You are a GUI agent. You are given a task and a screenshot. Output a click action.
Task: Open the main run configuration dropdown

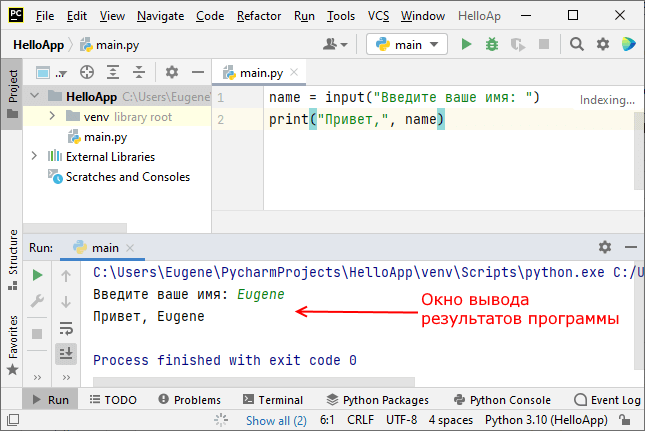click(x=407, y=44)
